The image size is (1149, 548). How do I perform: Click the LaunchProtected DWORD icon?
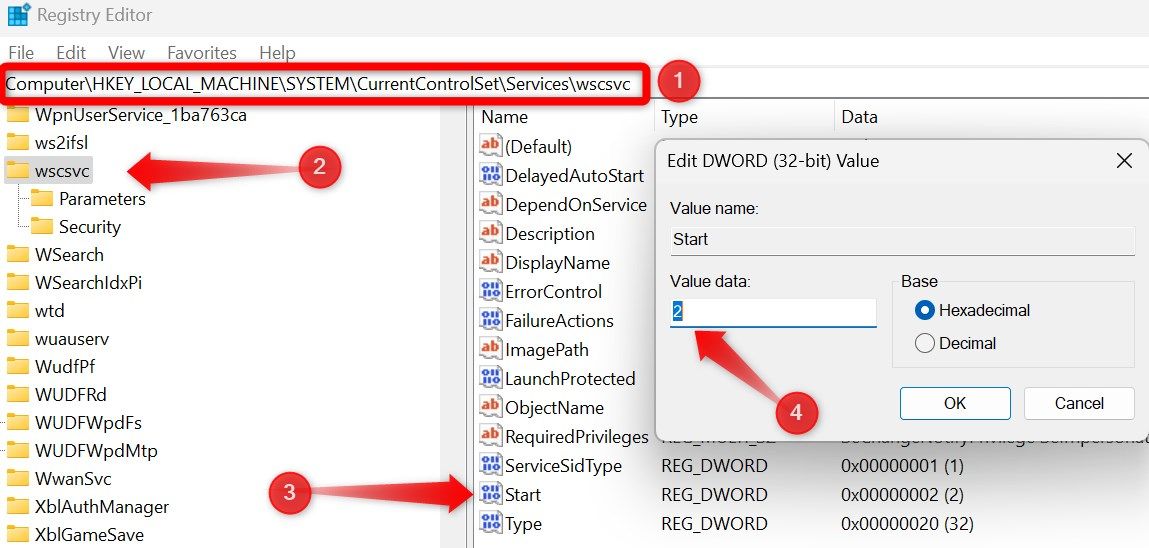[490, 378]
